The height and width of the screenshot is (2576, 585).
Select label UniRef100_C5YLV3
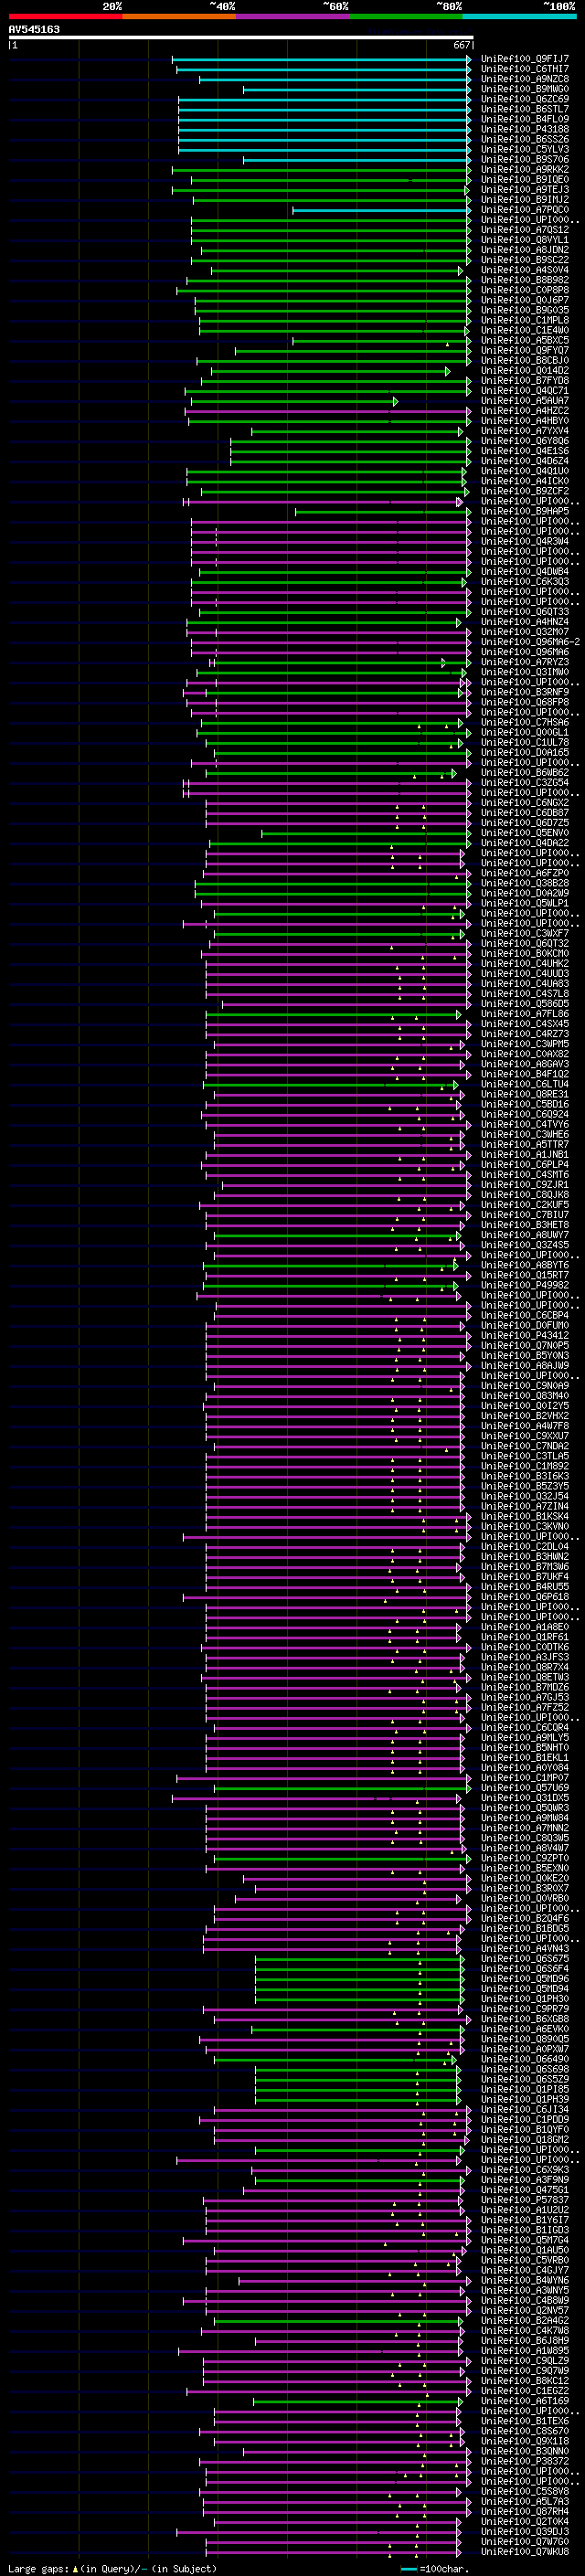525,149
